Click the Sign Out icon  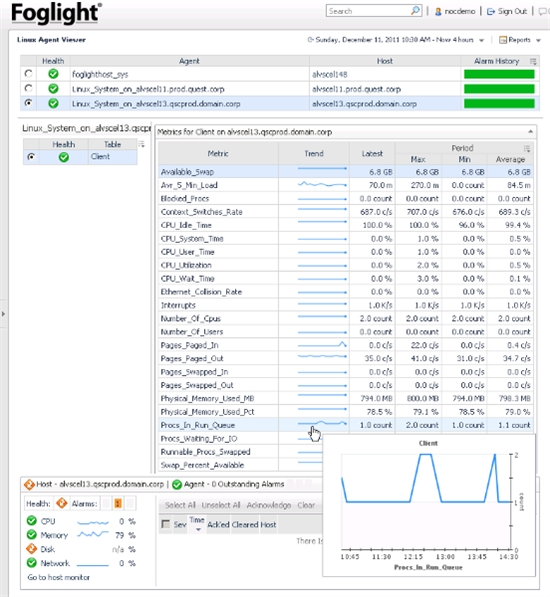[491, 11]
